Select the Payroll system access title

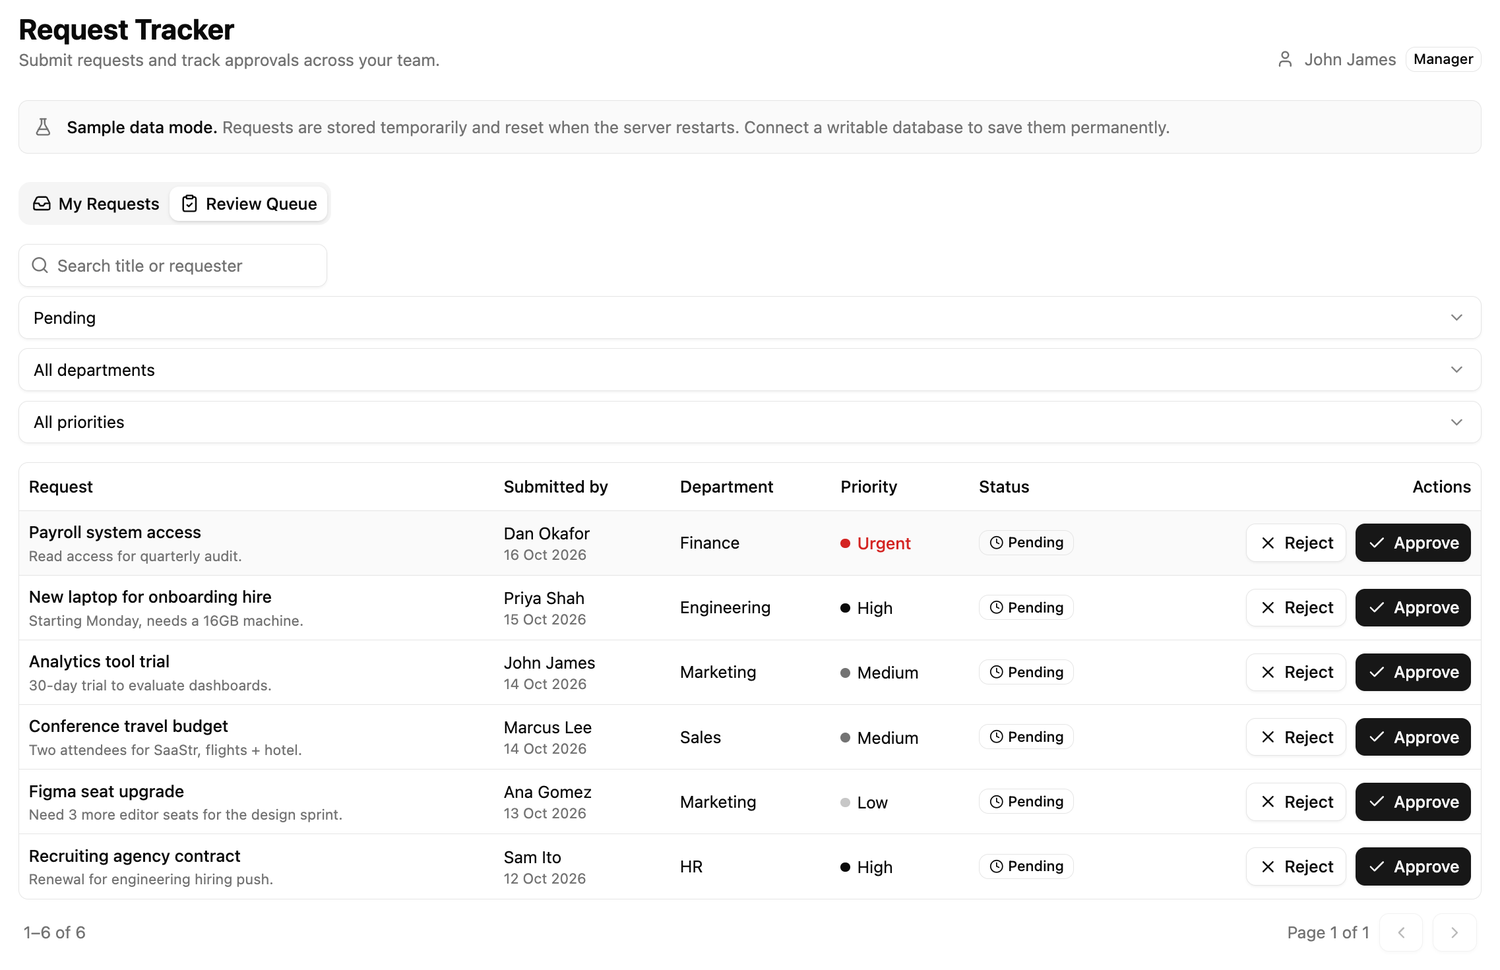click(x=115, y=533)
